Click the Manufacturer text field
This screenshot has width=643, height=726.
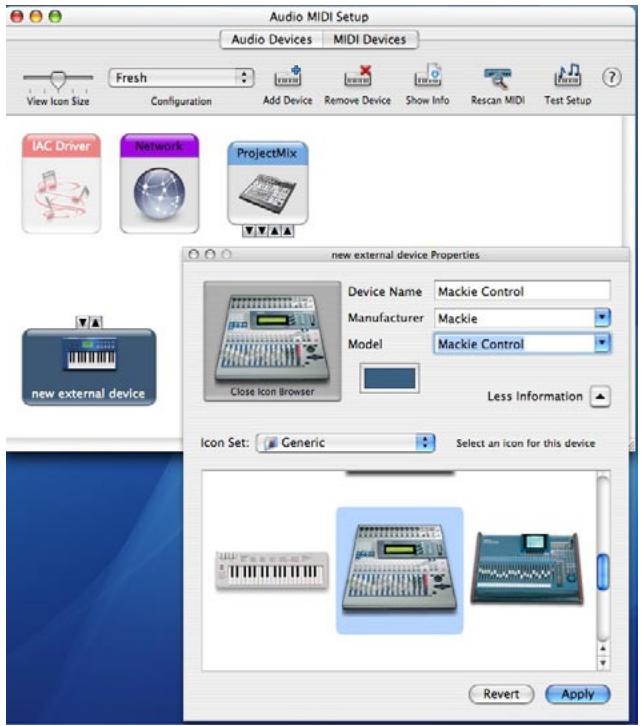pos(514,318)
